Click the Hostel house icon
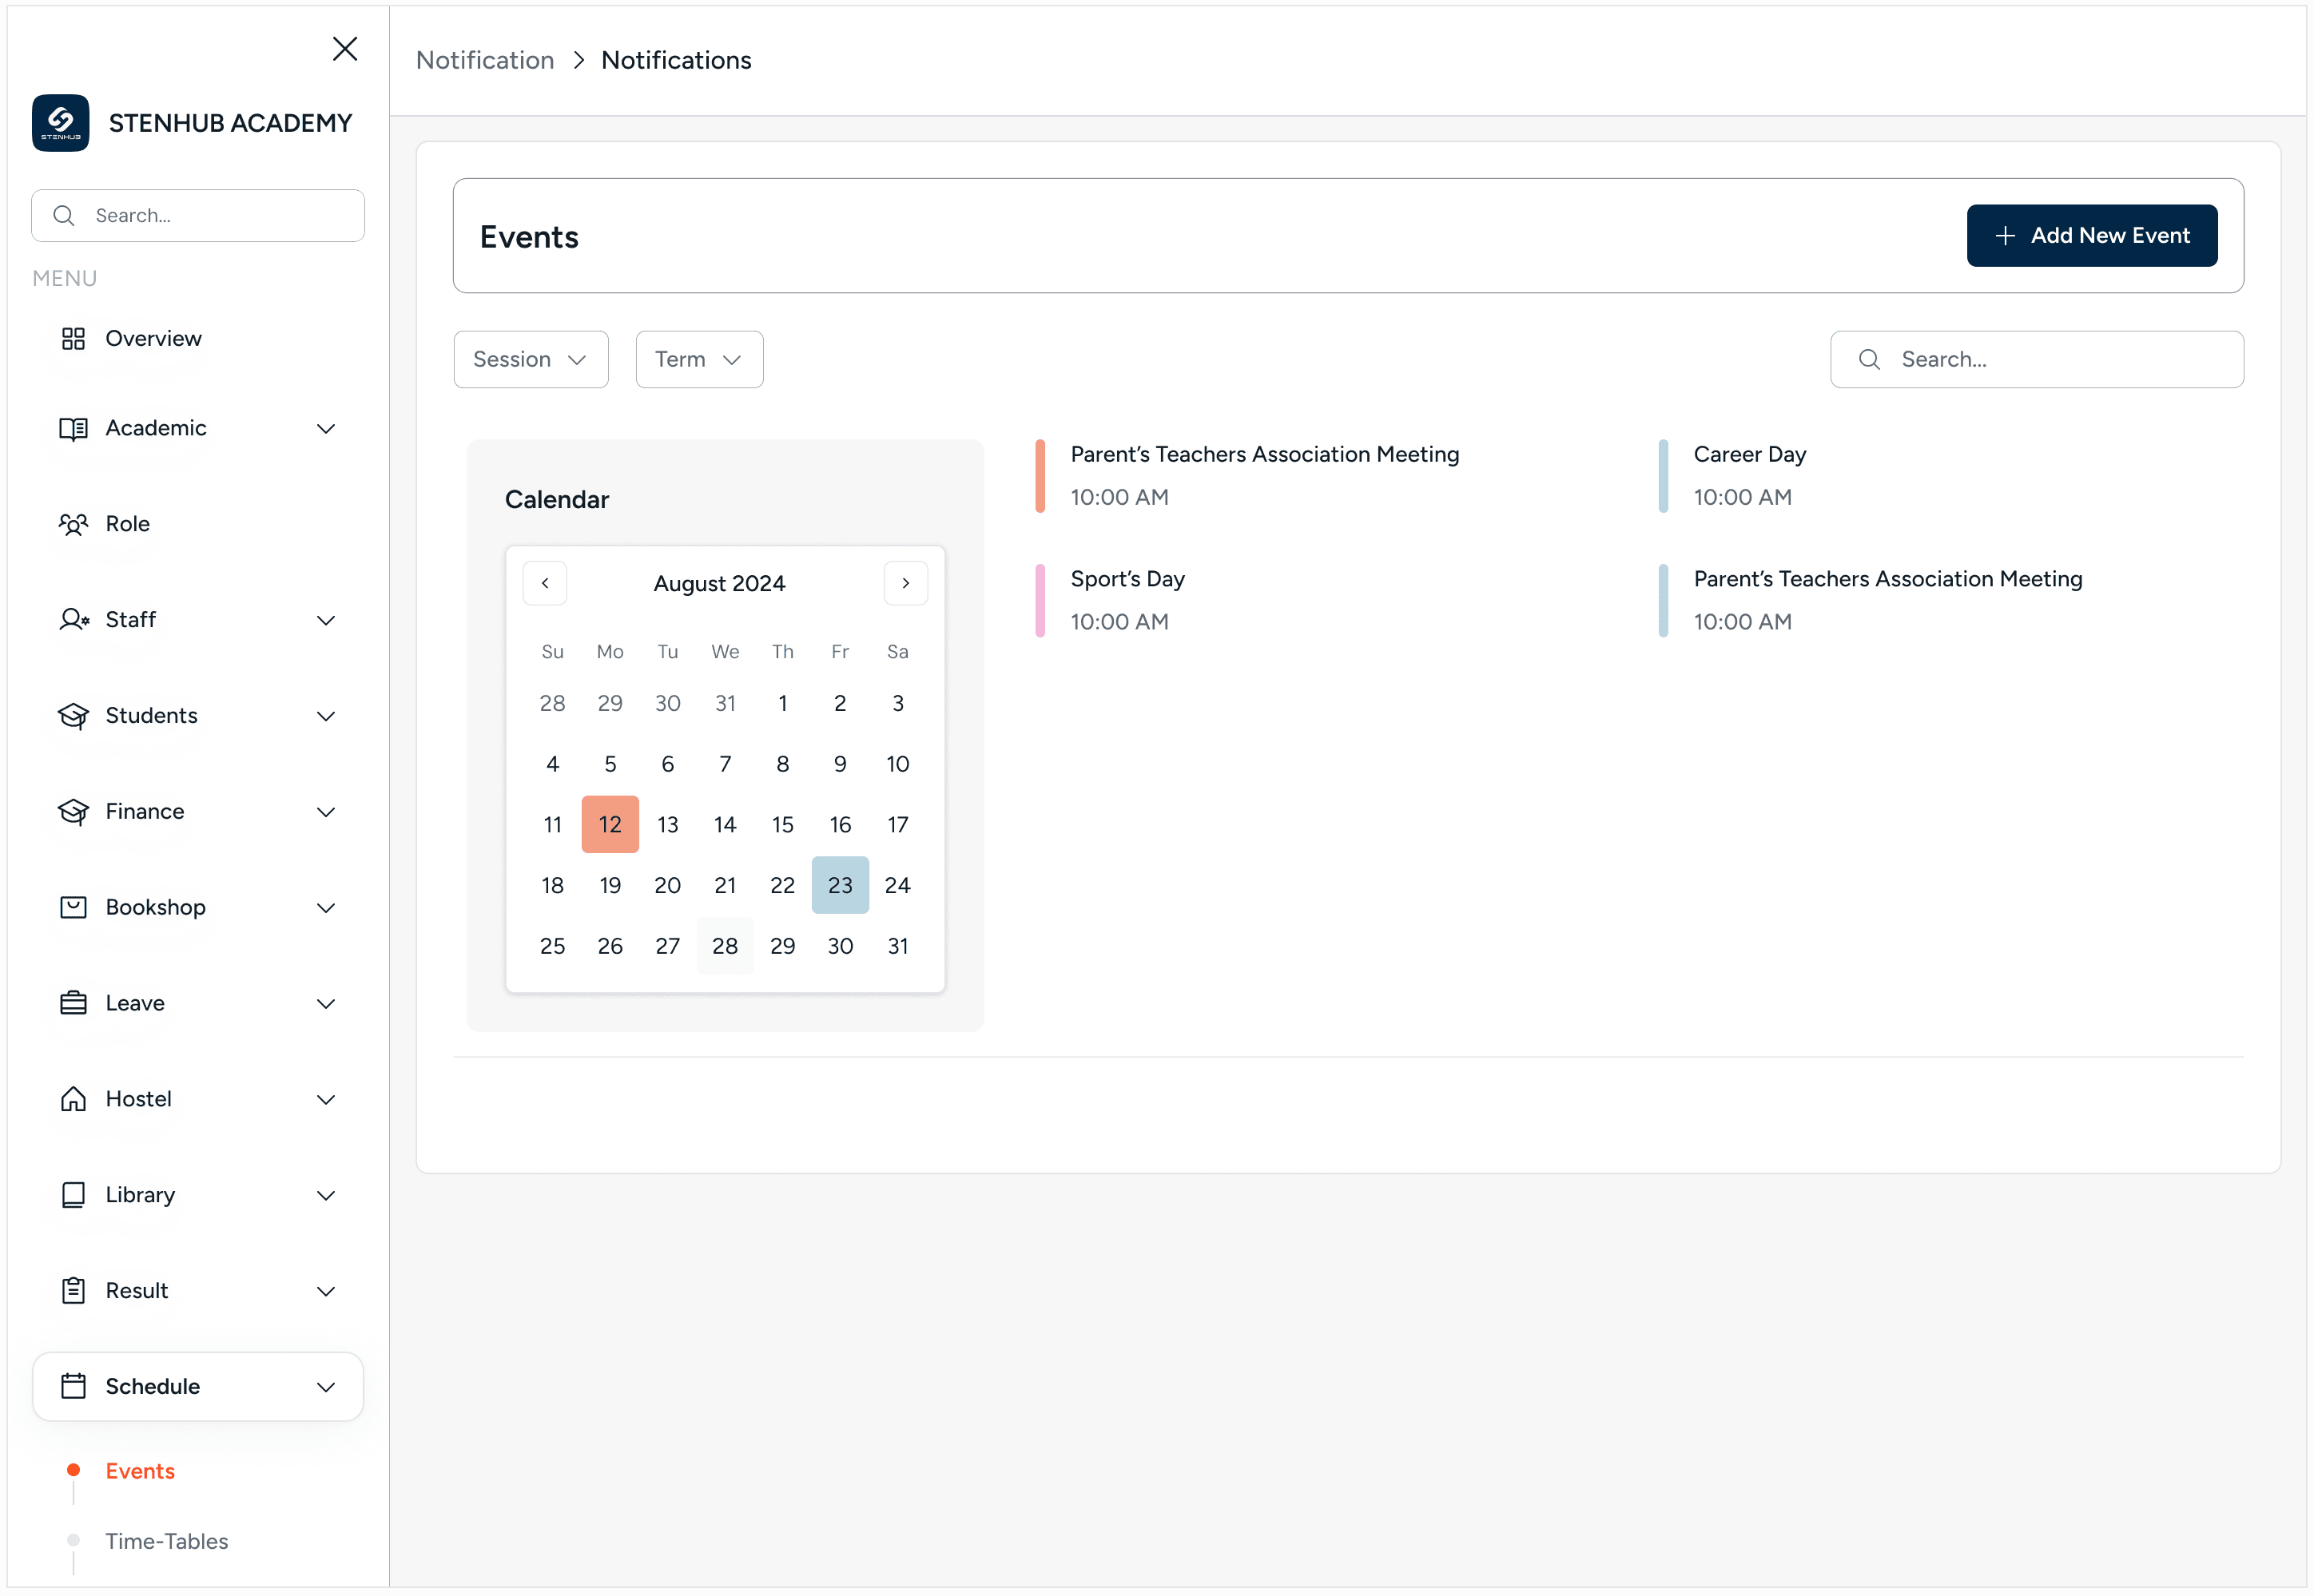Screen dimensions: 2314x1596 pos(73,1099)
